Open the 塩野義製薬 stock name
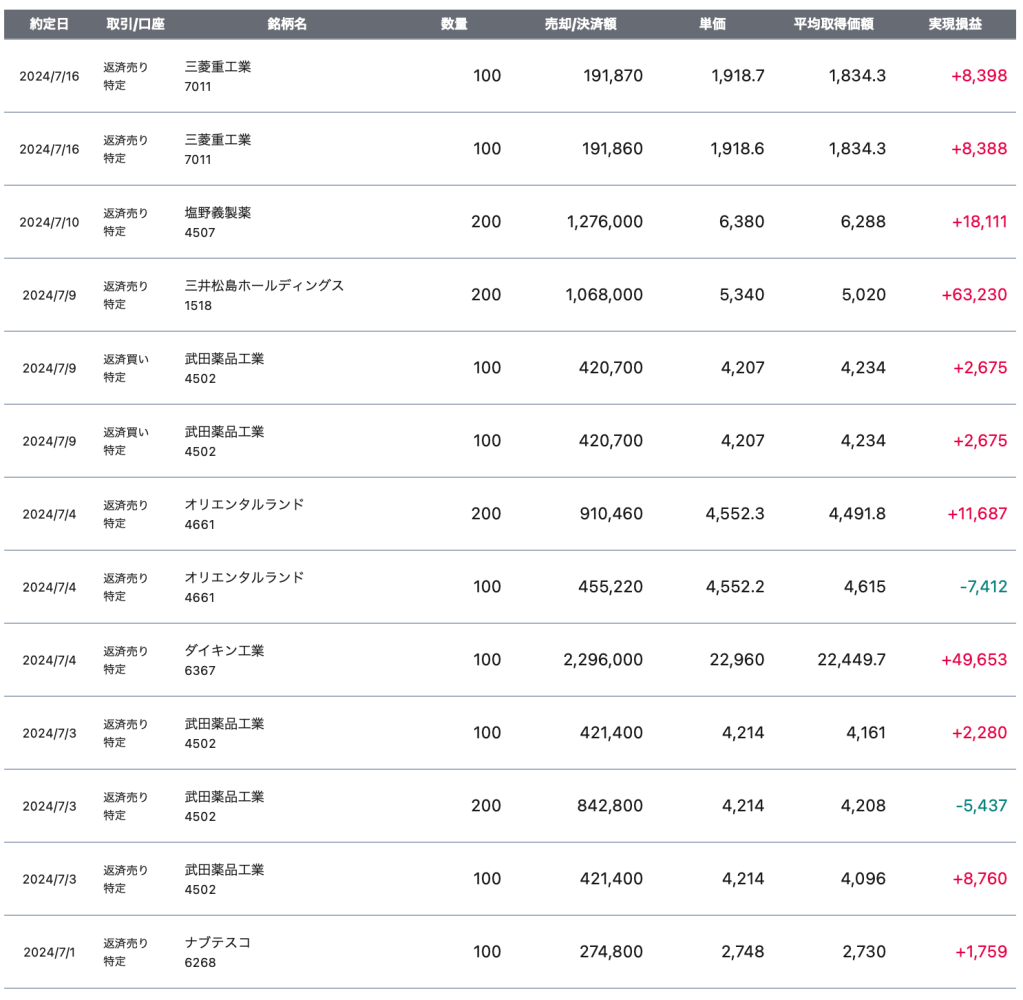This screenshot has width=1023, height=1000. coord(218,213)
